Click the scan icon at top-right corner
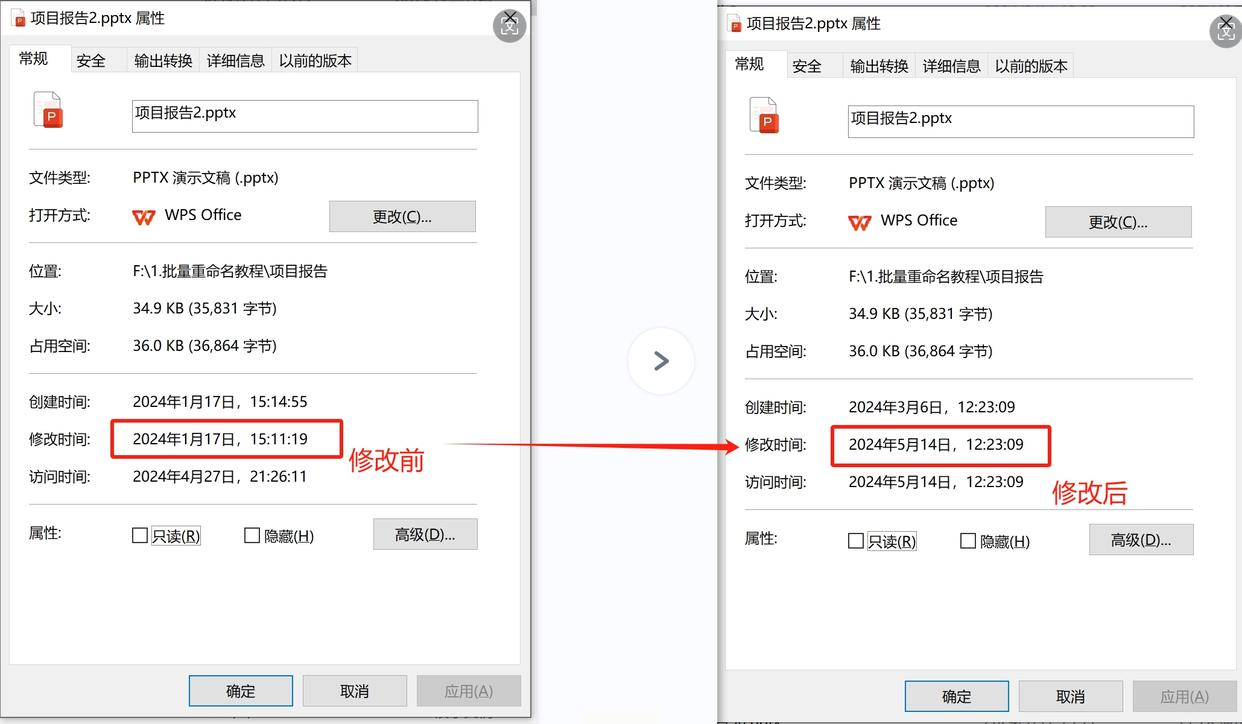1242x724 pixels. (1226, 31)
